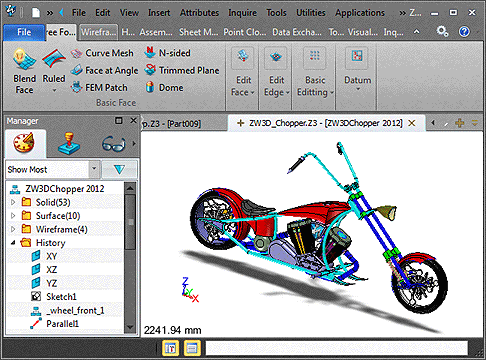Select the YZ datum plane
The image size is (486, 360).
coord(45,283)
